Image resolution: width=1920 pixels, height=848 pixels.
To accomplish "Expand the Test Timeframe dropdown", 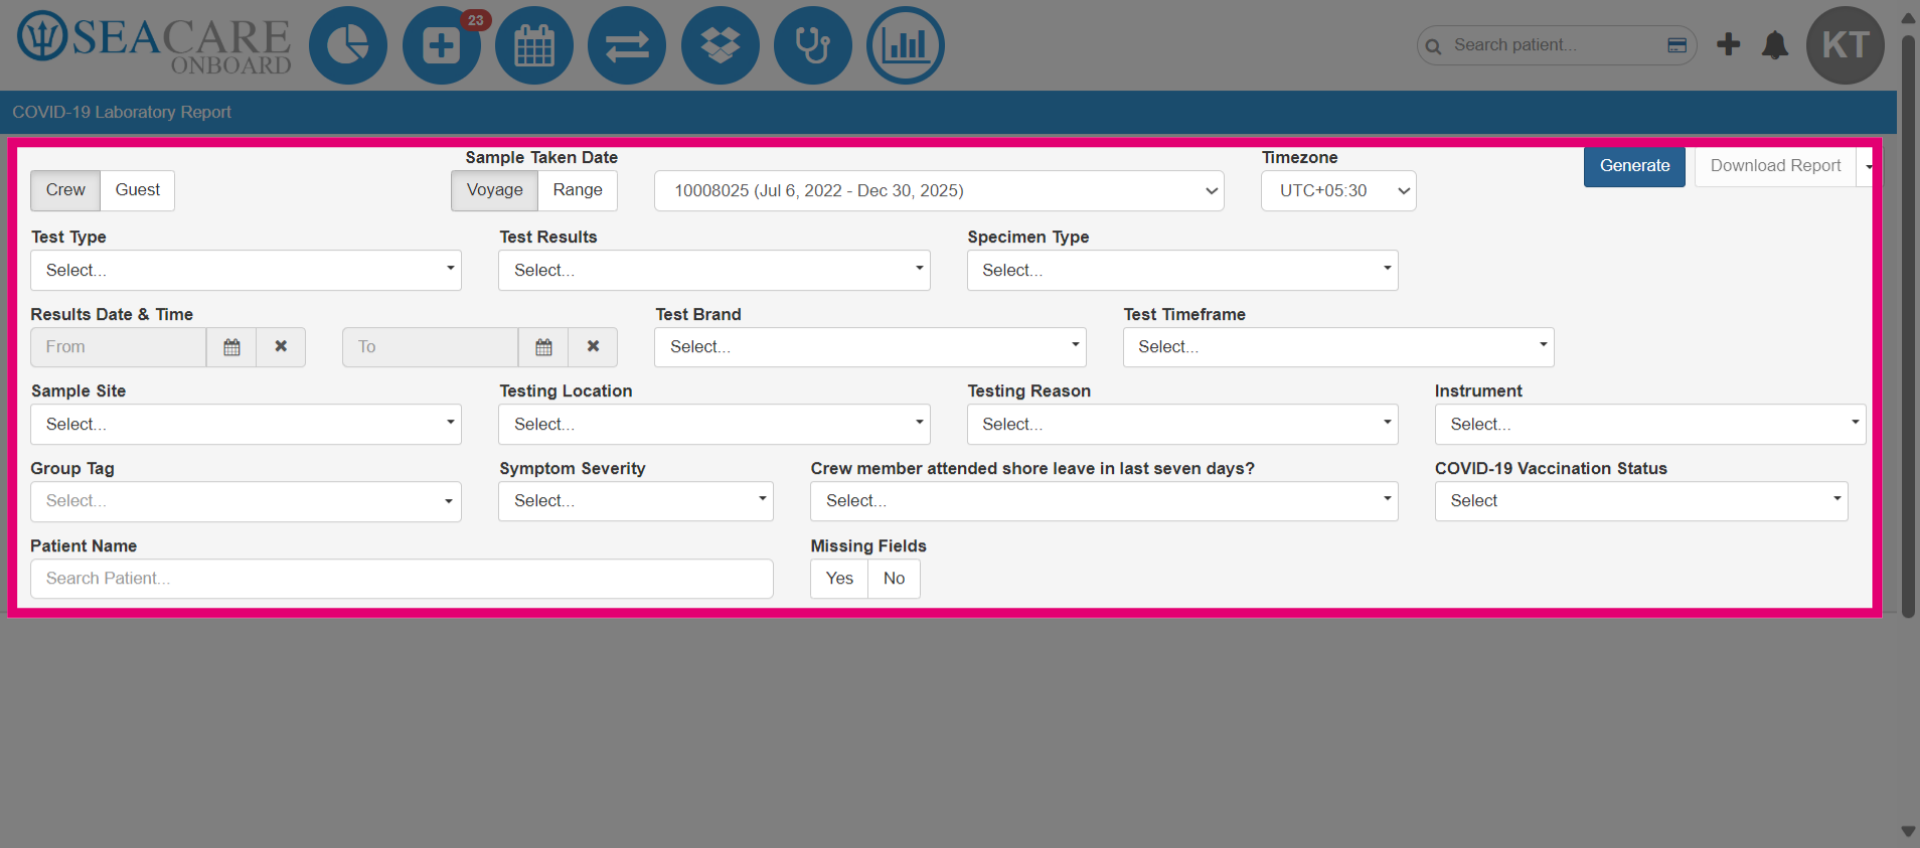I will coord(1338,347).
